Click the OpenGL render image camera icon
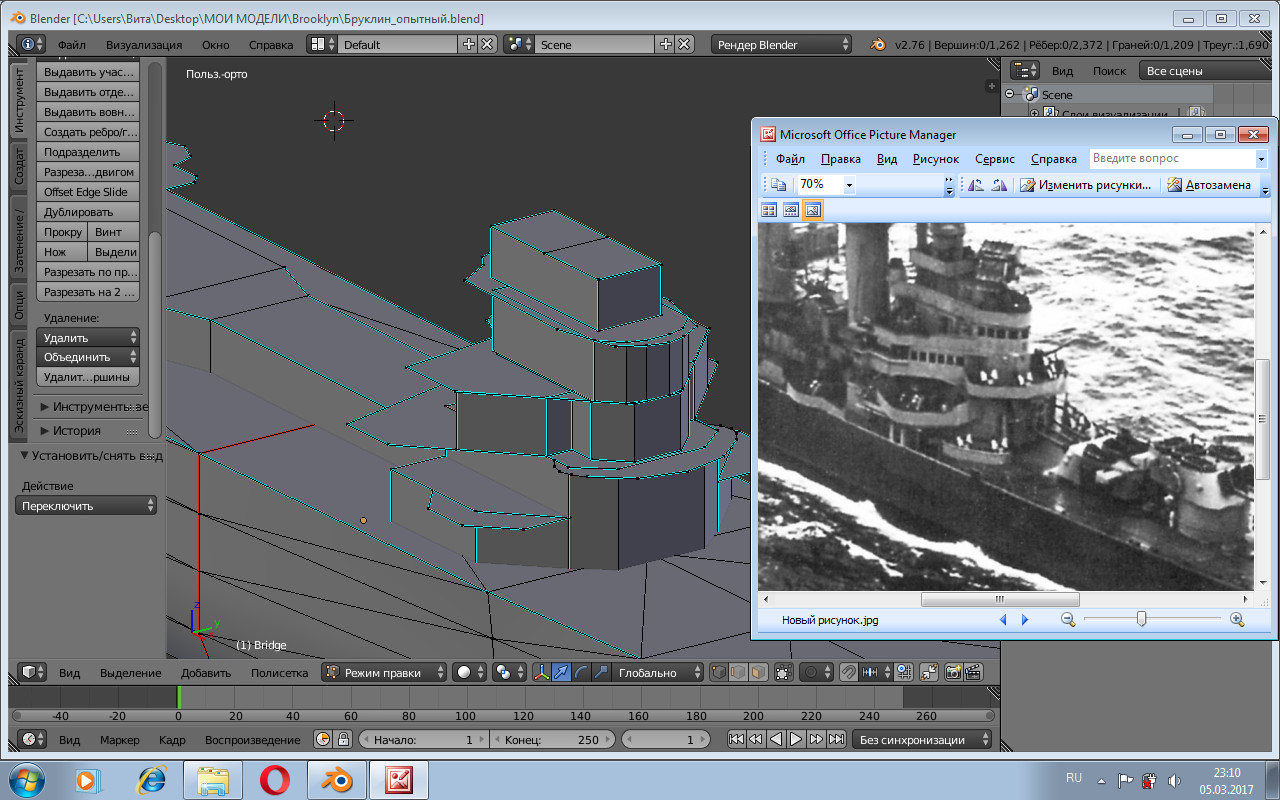 coord(953,673)
